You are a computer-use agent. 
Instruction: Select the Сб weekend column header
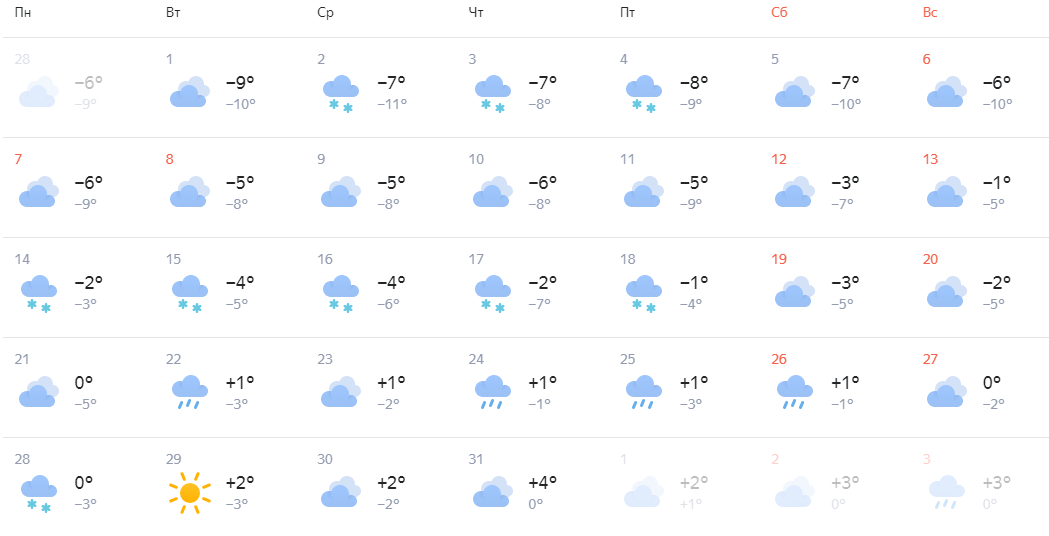(779, 13)
